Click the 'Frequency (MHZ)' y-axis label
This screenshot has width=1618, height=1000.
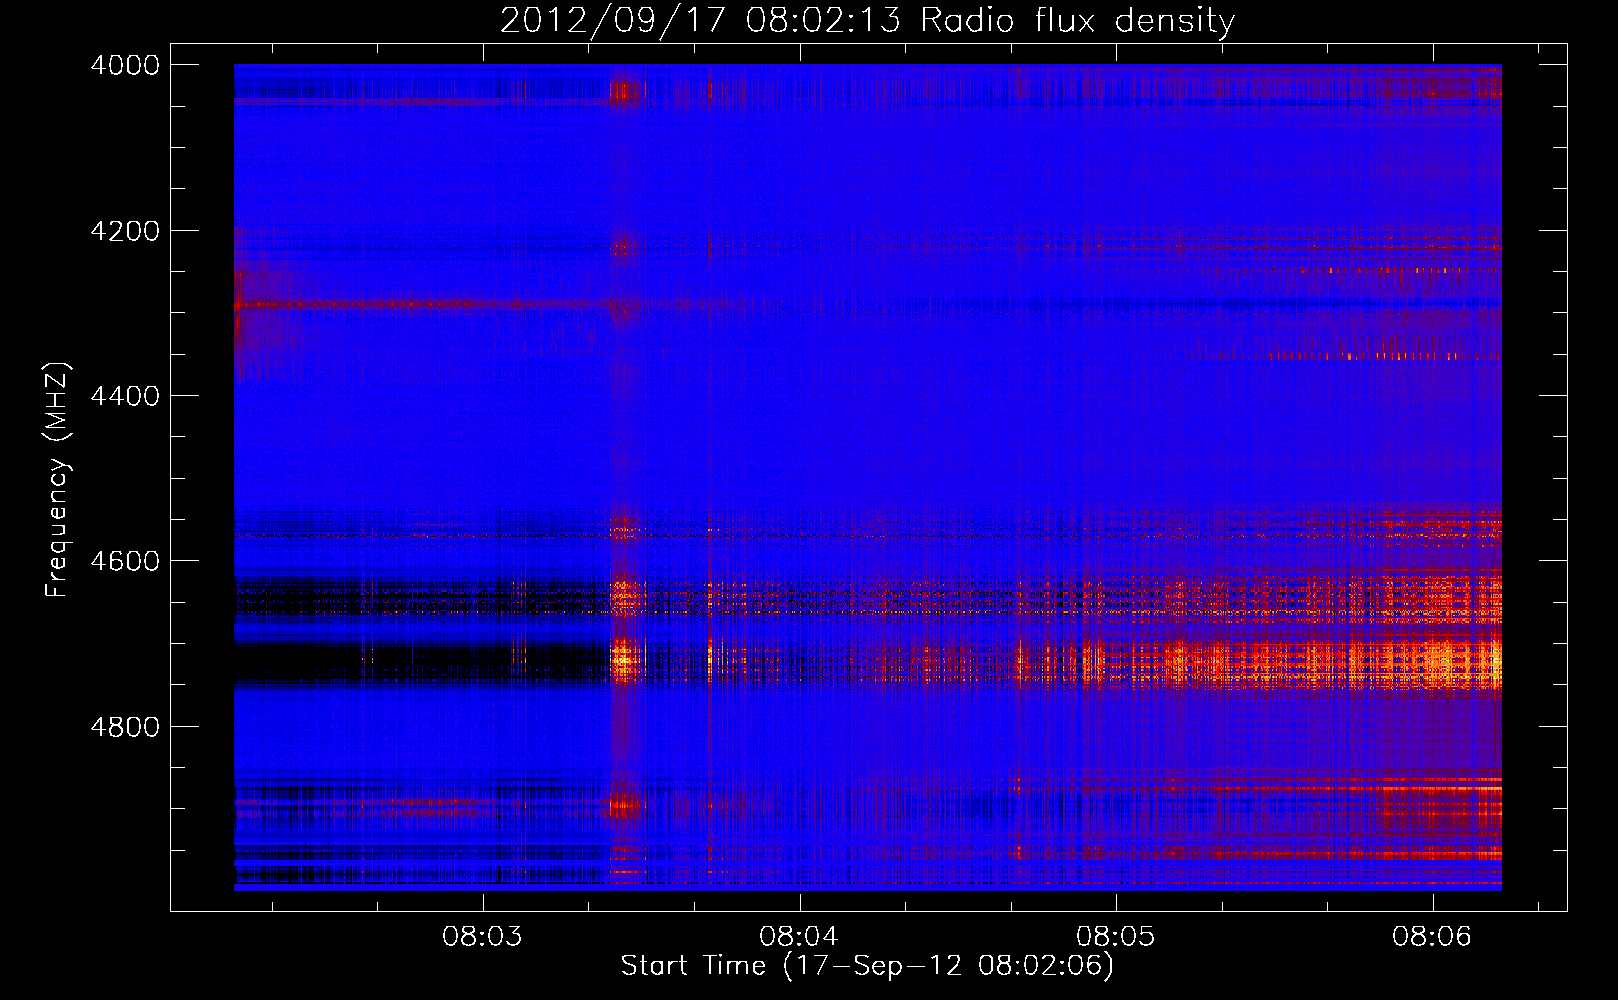(x=57, y=480)
